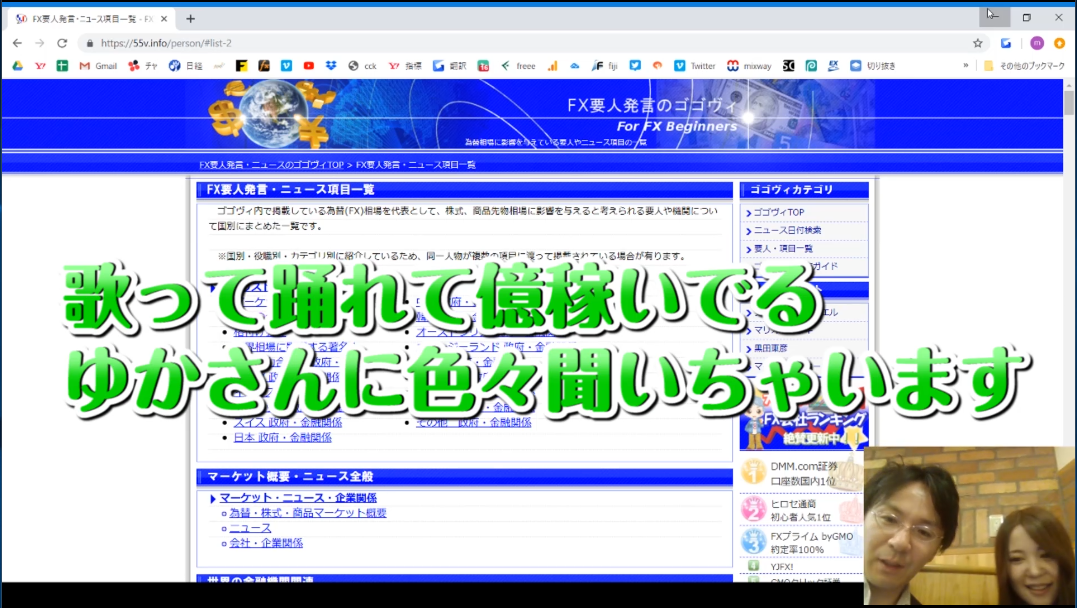Click the FX要人発言のゴゴヴィ header banner
Image resolution: width=1077 pixels, height=608 pixels.
click(532, 114)
